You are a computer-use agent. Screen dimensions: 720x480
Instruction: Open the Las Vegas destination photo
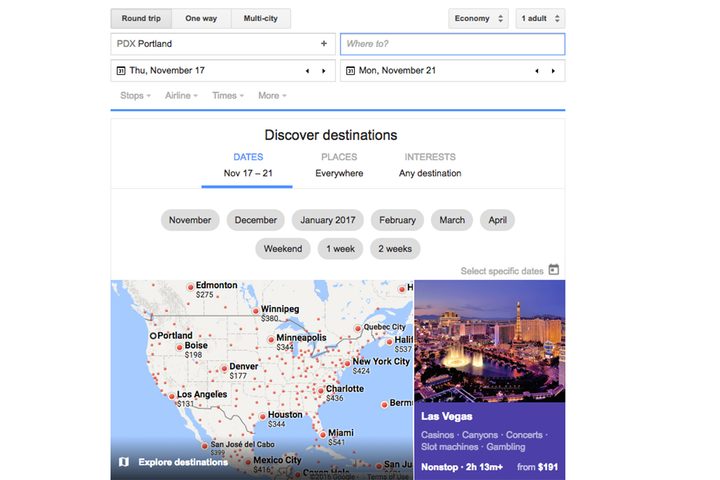(x=489, y=341)
